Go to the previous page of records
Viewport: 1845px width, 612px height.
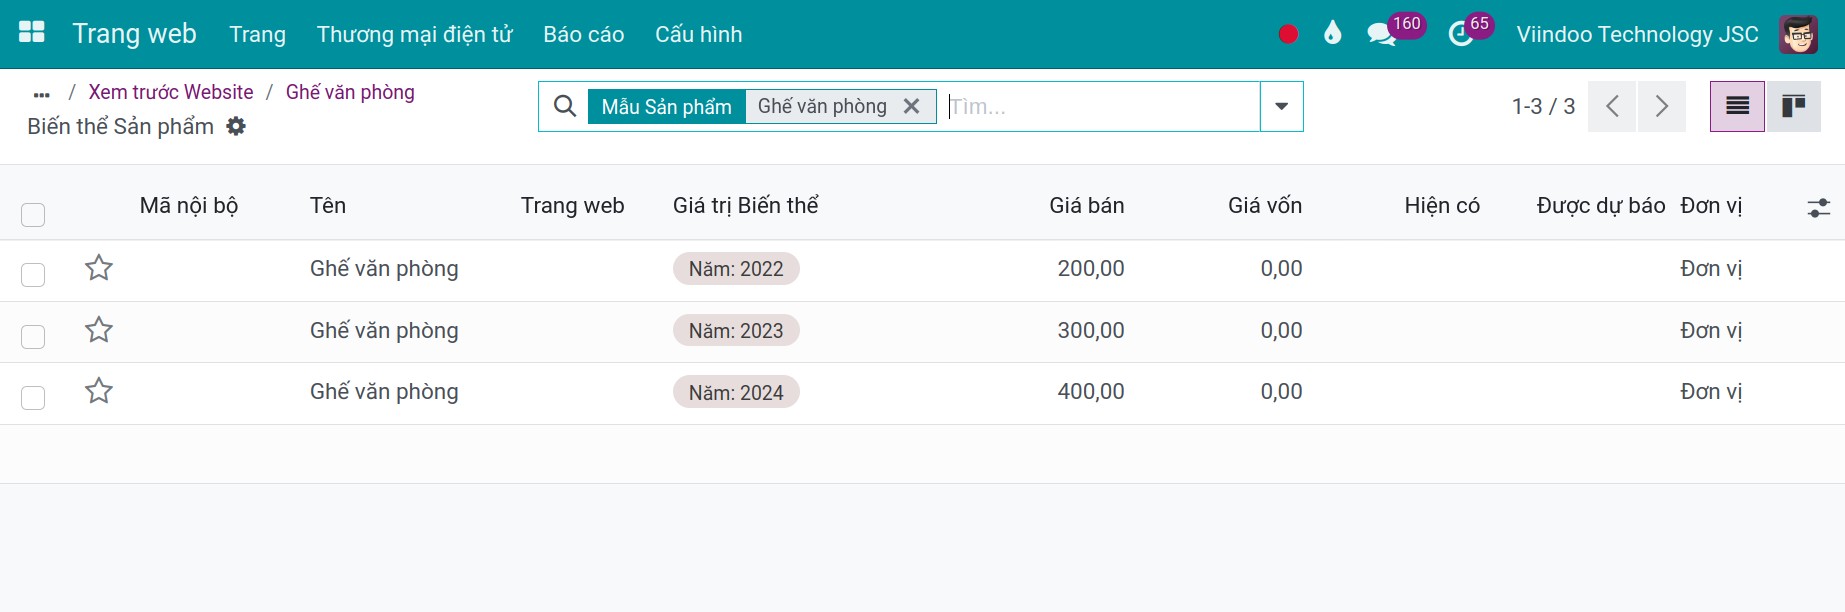tap(1612, 106)
